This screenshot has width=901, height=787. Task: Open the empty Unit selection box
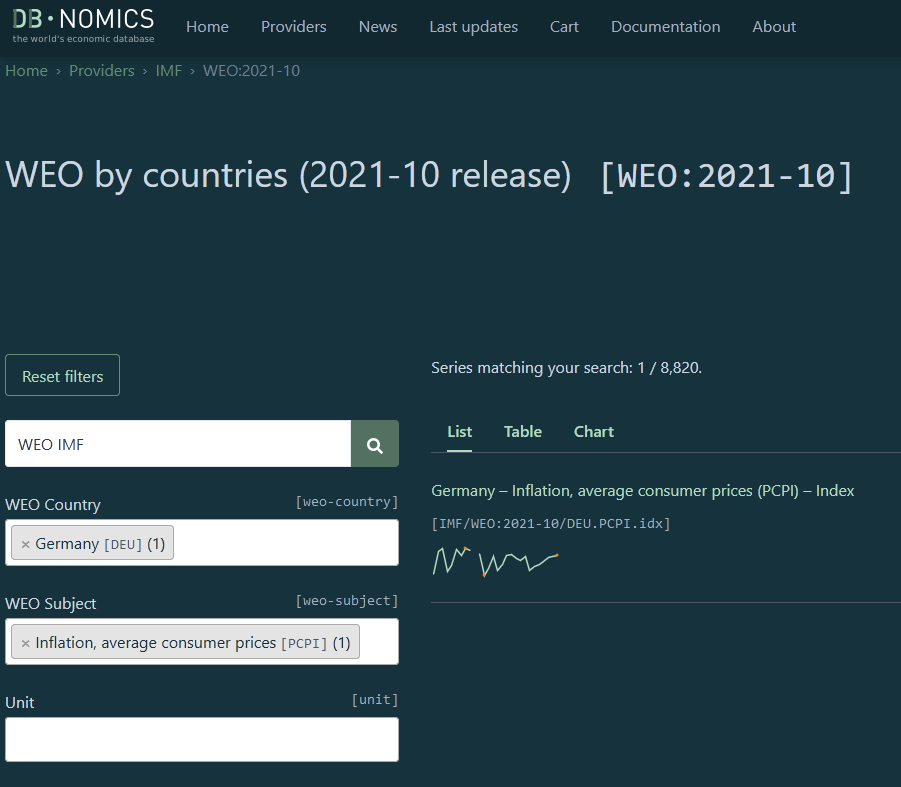point(202,739)
